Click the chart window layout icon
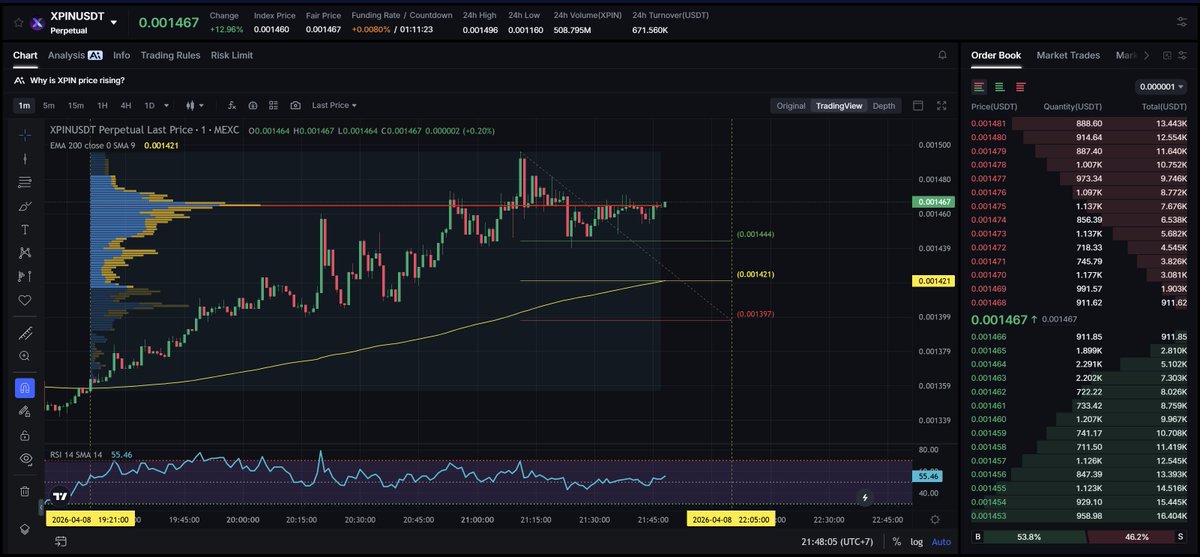The image size is (1200, 557). click(x=919, y=105)
